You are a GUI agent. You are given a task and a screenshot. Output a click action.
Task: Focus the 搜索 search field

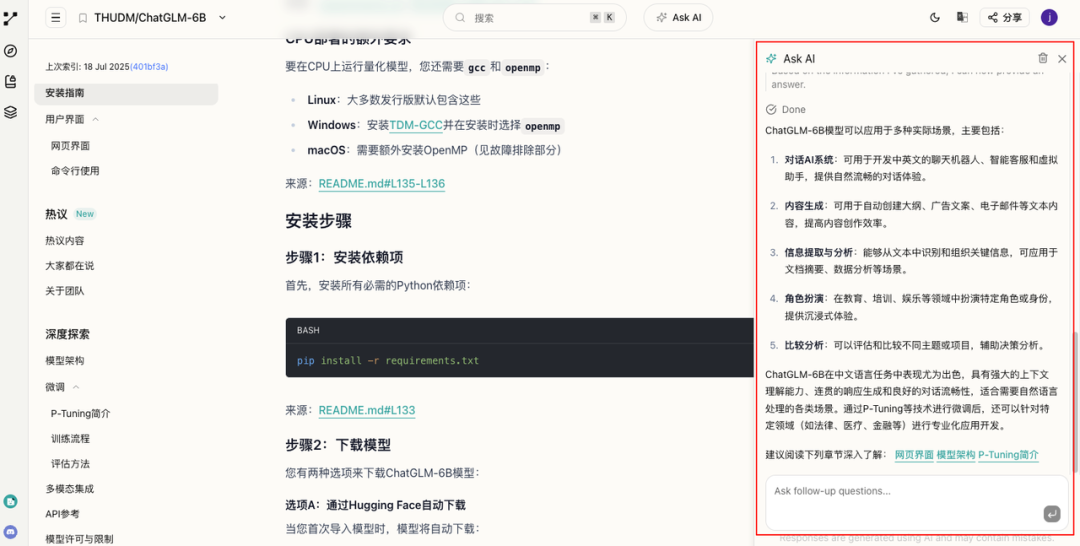click(x=534, y=18)
